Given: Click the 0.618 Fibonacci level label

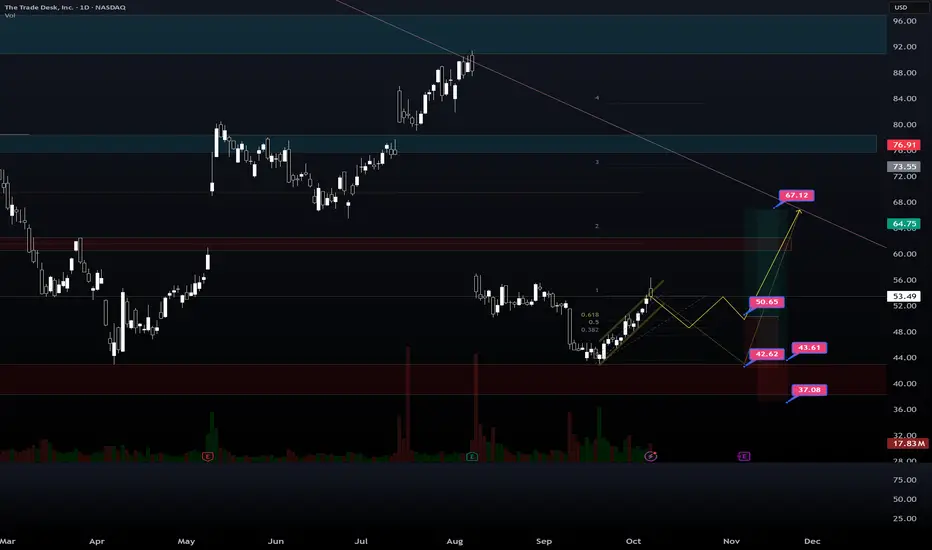Looking at the screenshot, I should 590,315.
